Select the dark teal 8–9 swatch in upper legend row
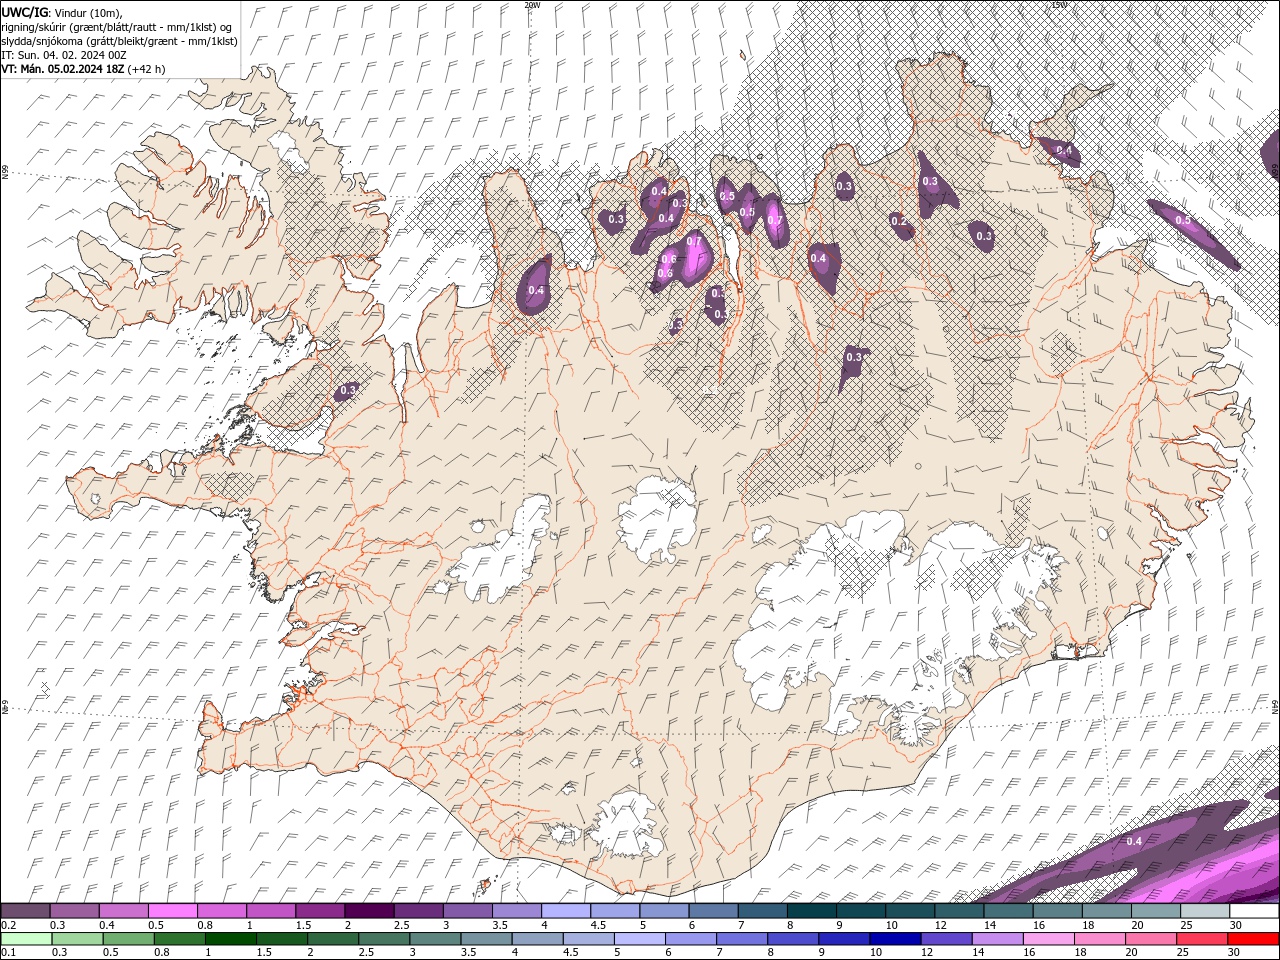The height and width of the screenshot is (960, 1280). pyautogui.click(x=811, y=911)
